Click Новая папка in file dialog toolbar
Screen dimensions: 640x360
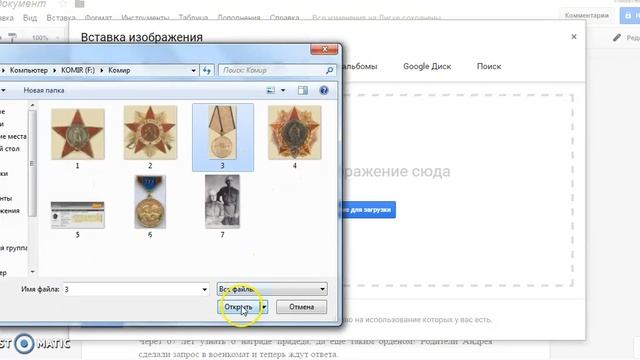44,90
